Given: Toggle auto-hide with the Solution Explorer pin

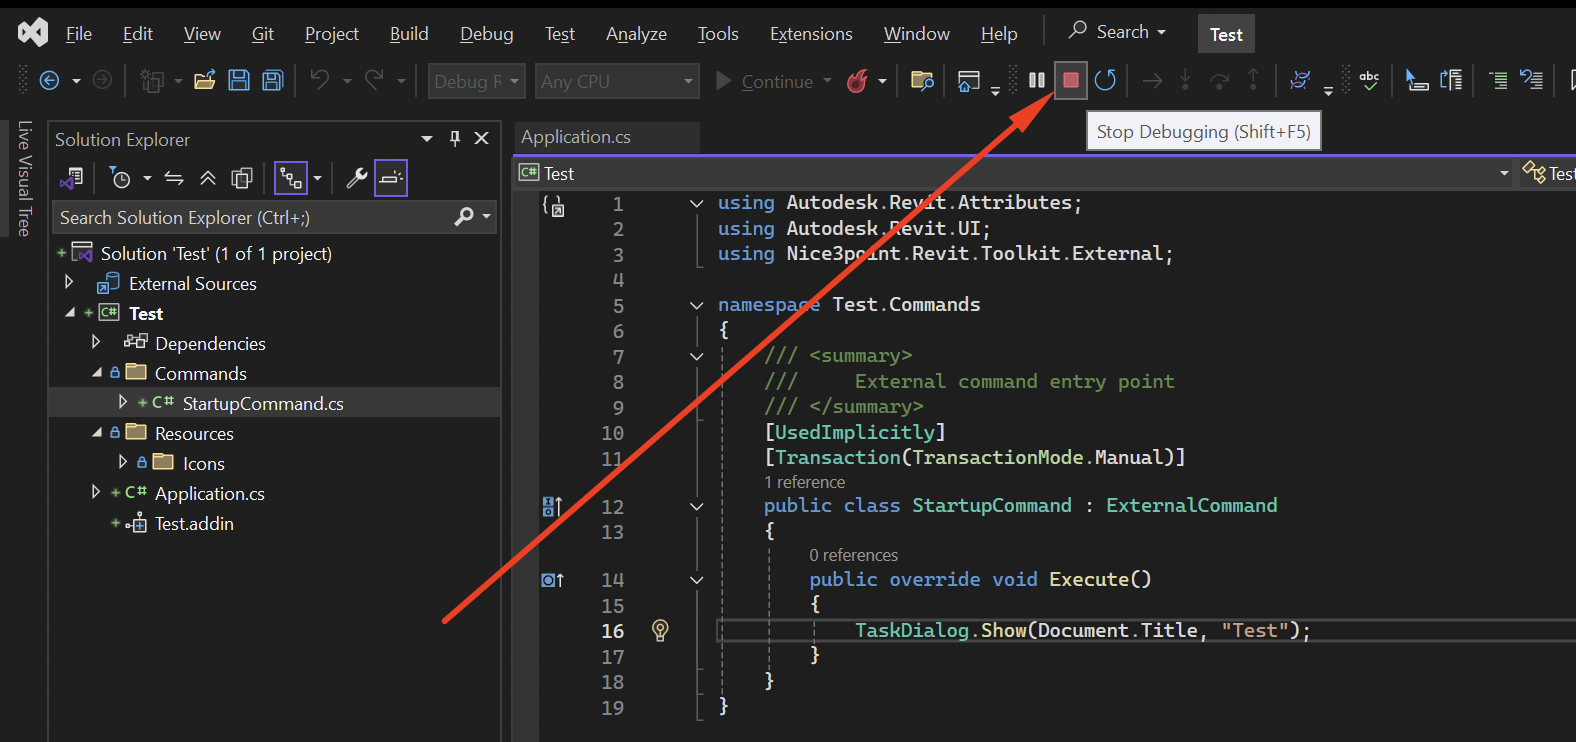Looking at the screenshot, I should [455, 139].
